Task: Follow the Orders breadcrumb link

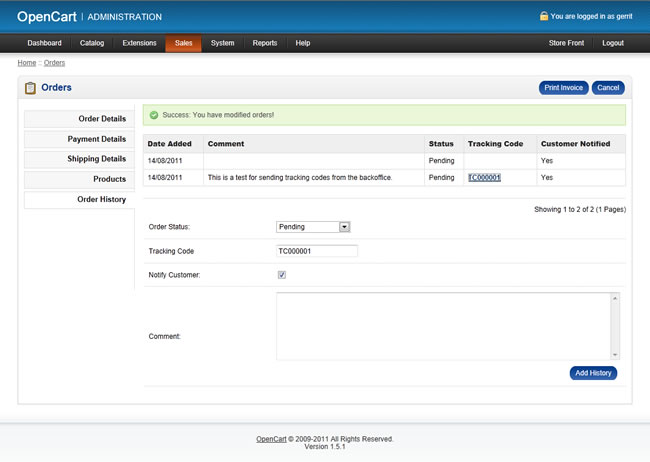Action: click(x=54, y=63)
